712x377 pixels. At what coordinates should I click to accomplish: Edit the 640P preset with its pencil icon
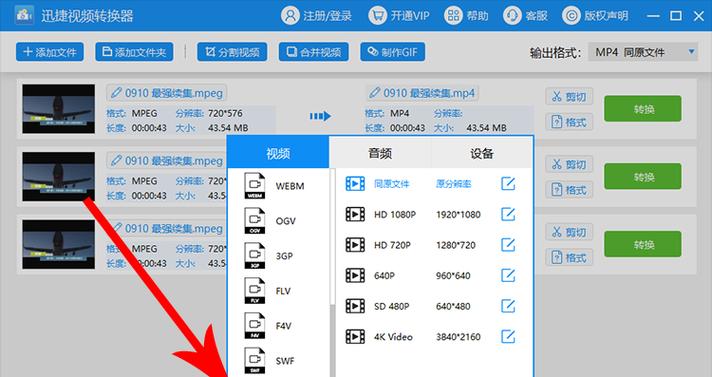click(x=508, y=275)
